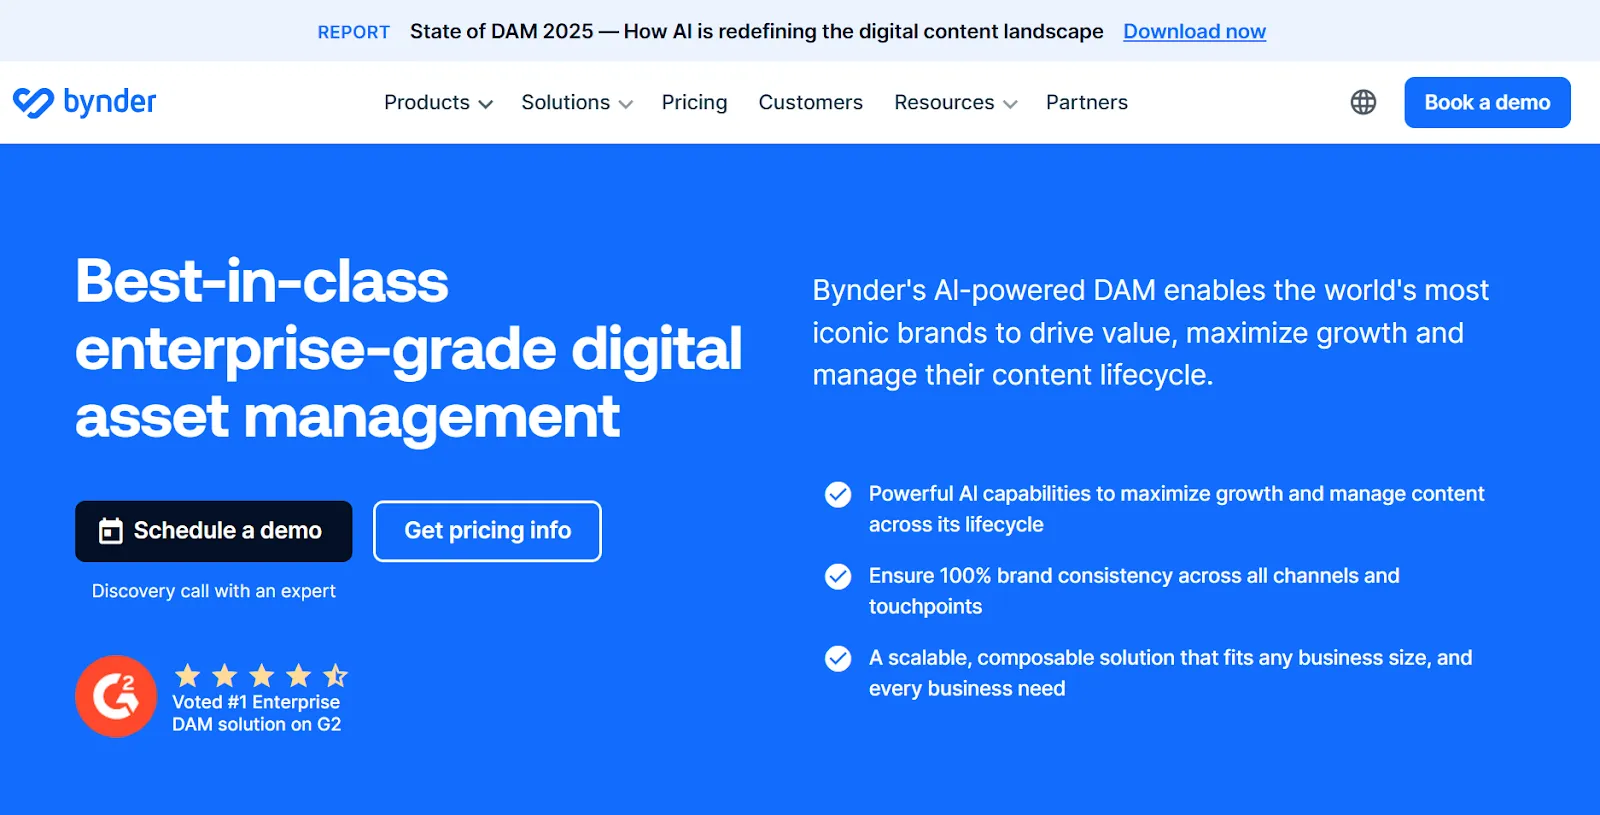The width and height of the screenshot is (1600, 815).
Task: Click A scalable, composable solution bullet text
Action: pyautogui.click(x=1170, y=673)
